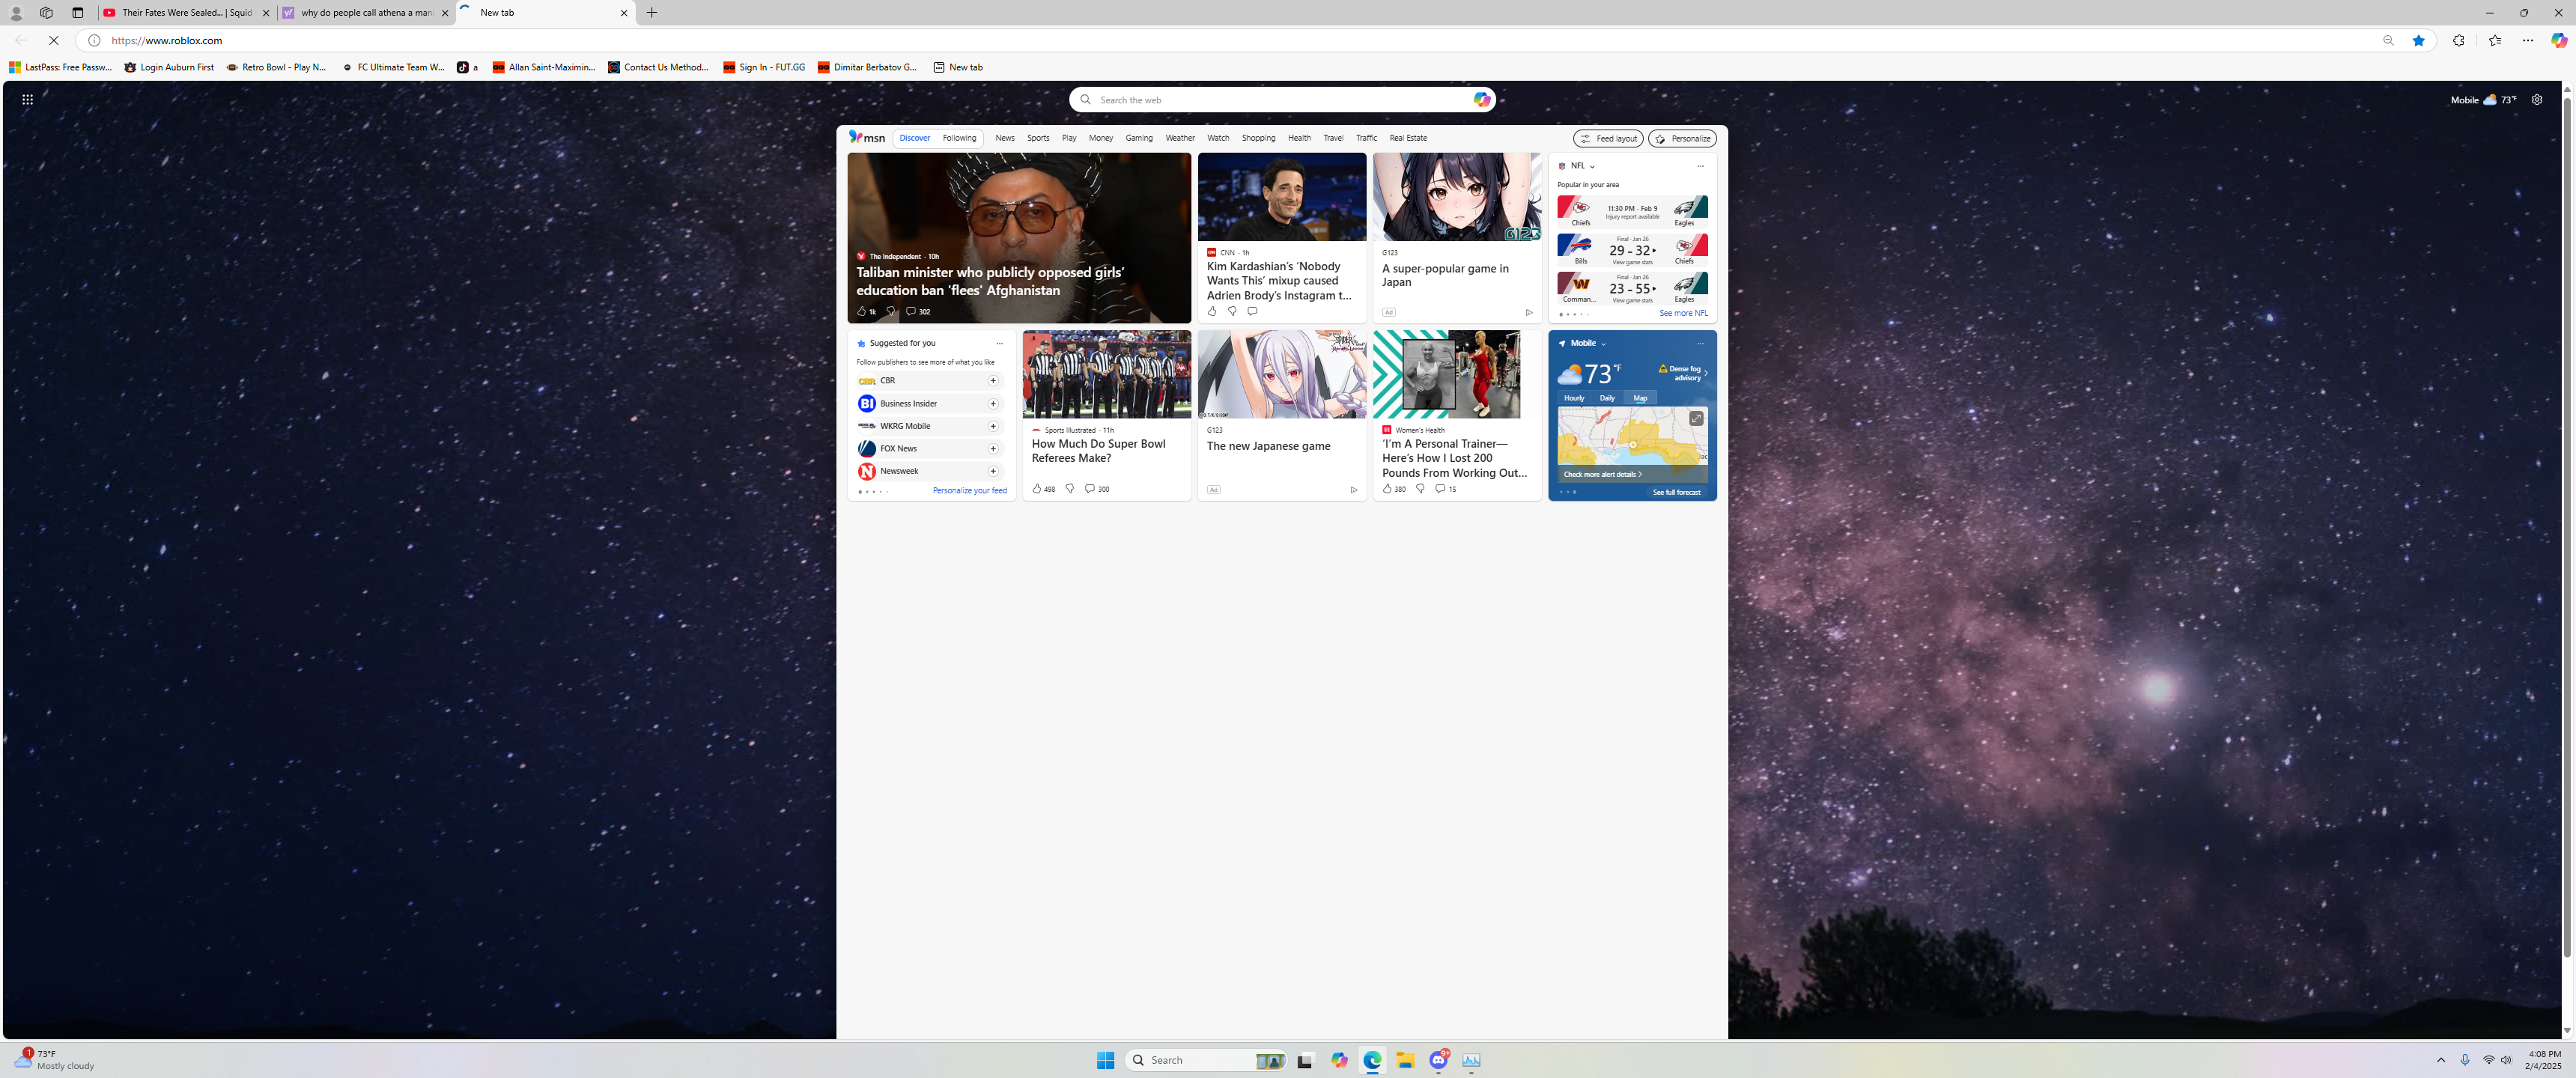Open comments on Super Bowl referees article
The height and width of the screenshot is (1078, 2576).
[1090, 489]
